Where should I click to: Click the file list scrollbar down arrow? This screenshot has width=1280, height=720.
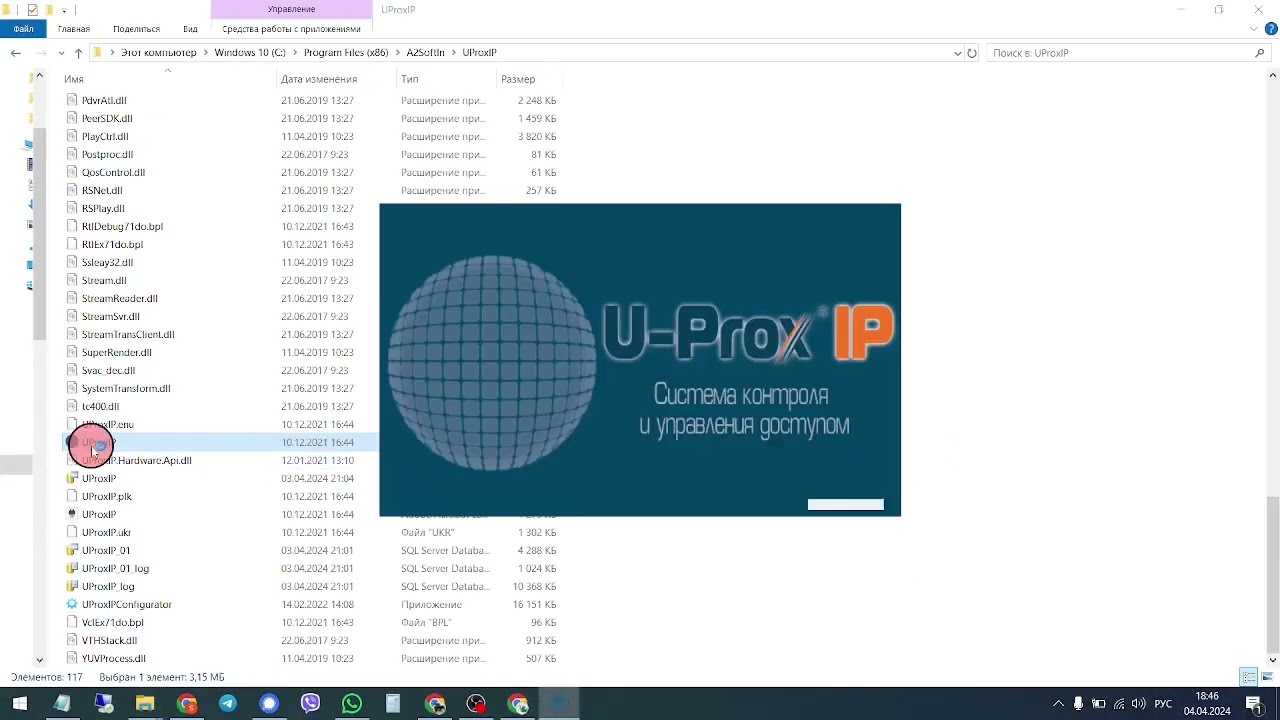point(1273,660)
